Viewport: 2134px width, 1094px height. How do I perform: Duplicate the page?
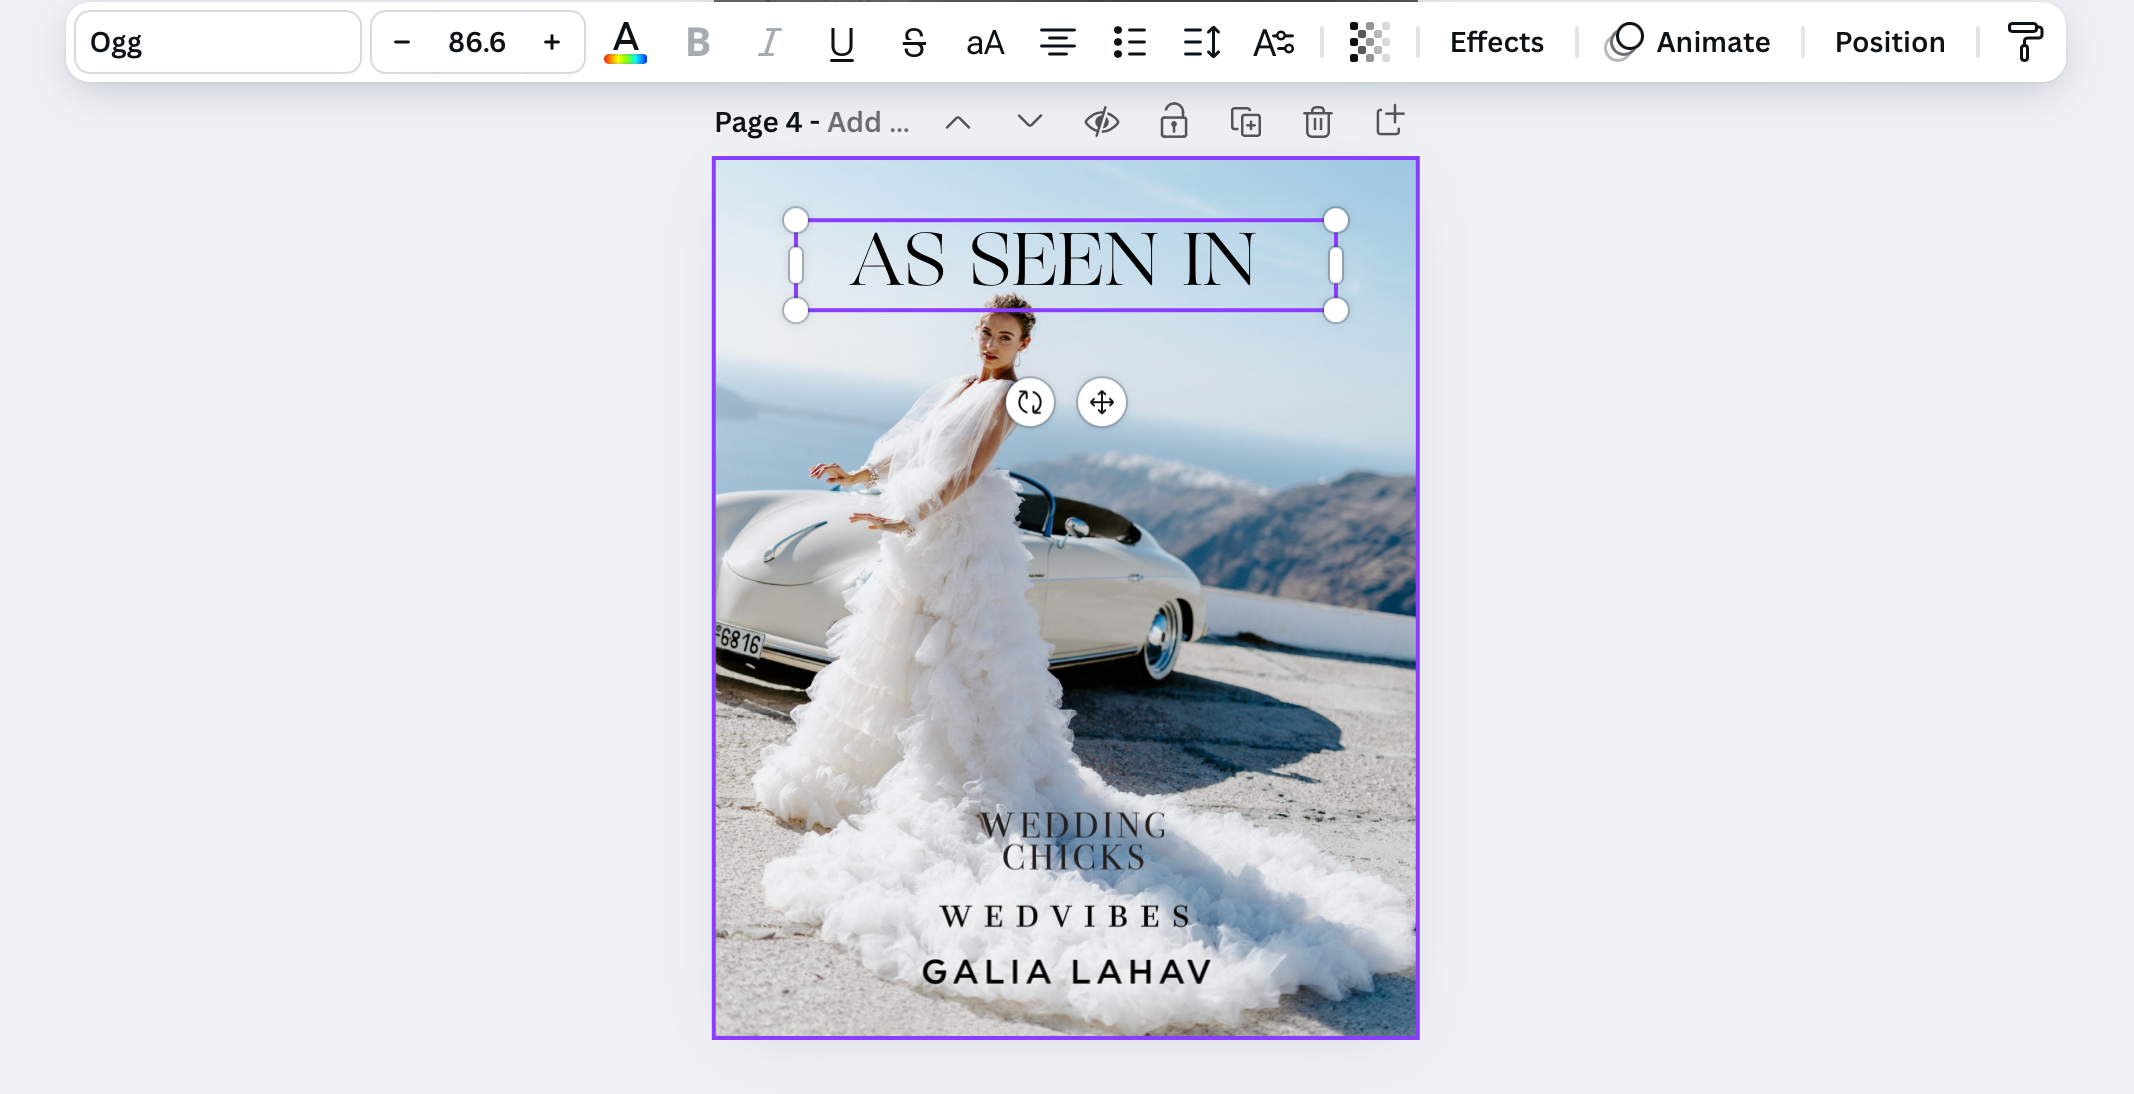[1246, 122]
